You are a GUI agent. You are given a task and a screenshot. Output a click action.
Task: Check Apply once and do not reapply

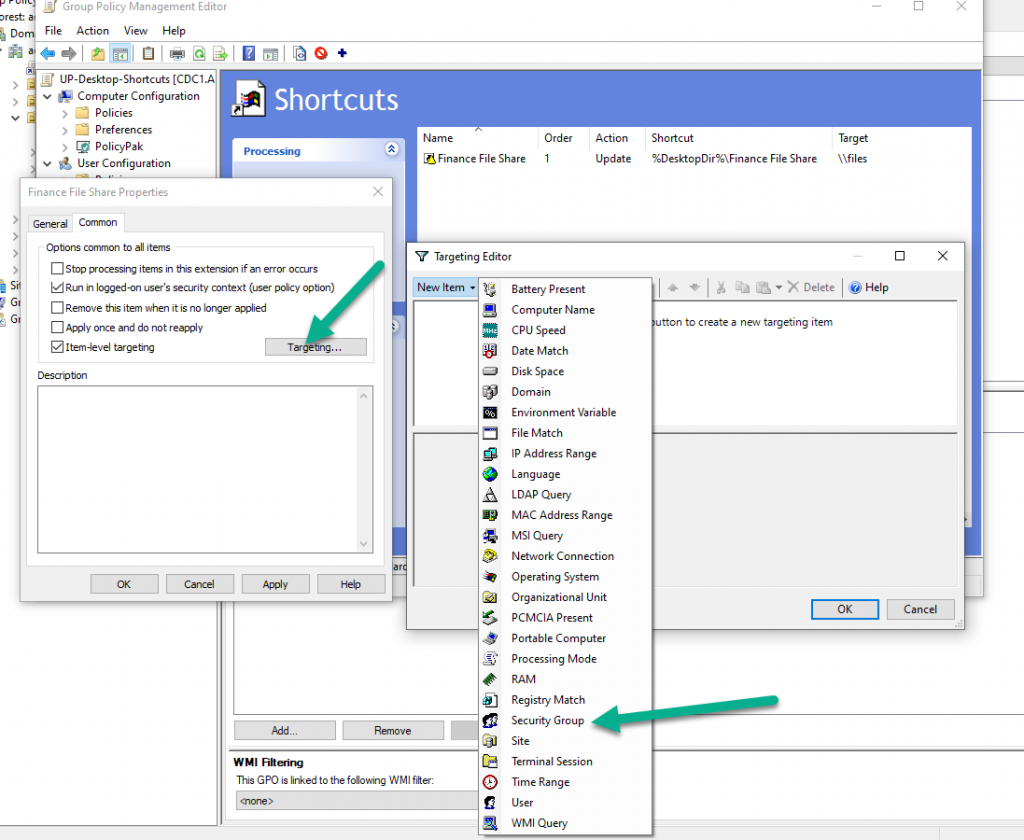pos(57,326)
